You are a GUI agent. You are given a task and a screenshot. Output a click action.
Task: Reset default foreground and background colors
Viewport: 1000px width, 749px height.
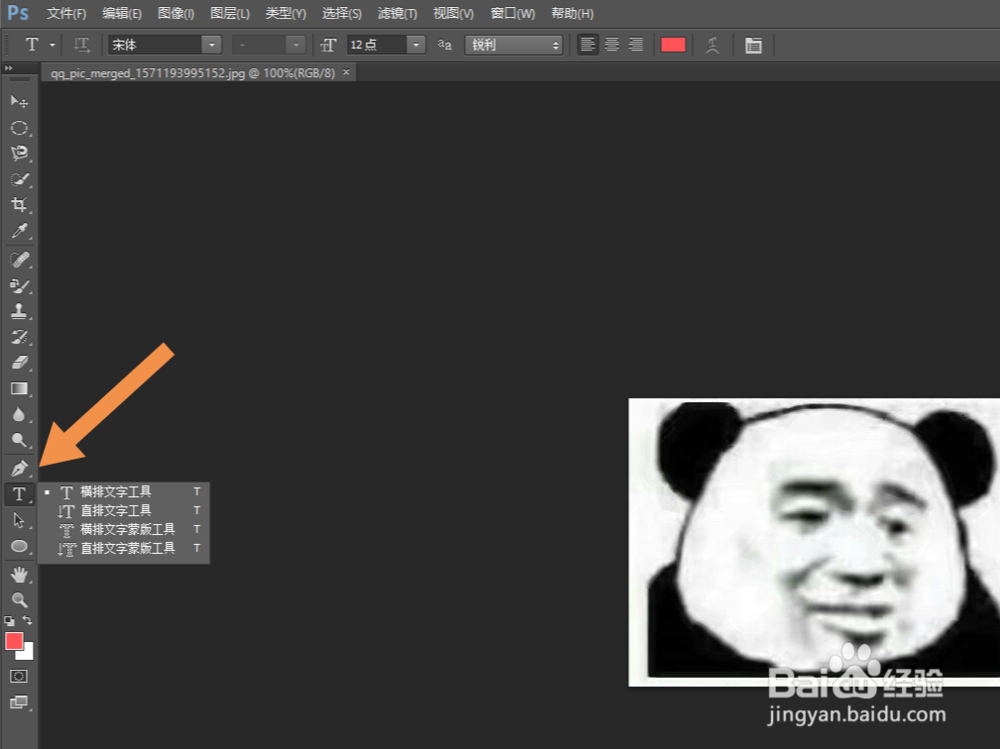click(10, 620)
